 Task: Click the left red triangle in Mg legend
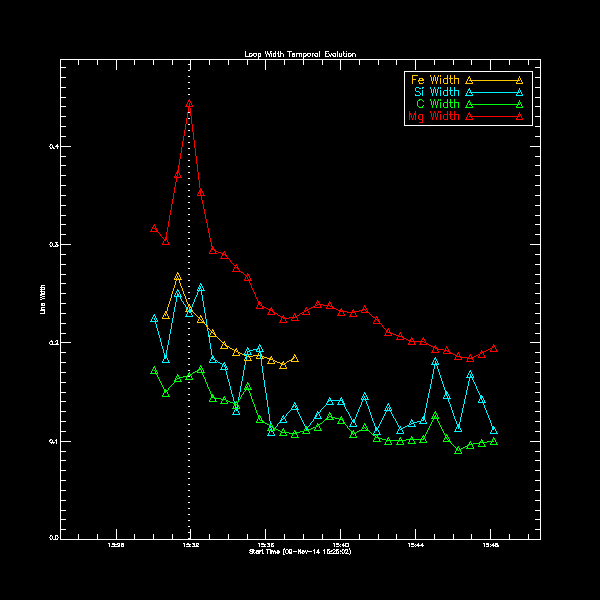[x=468, y=117]
